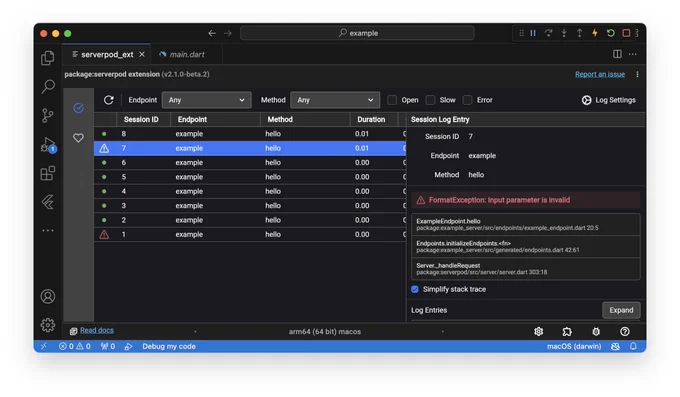Step into in debug toolbar
The width and height of the screenshot is (680, 397).
[564, 33]
